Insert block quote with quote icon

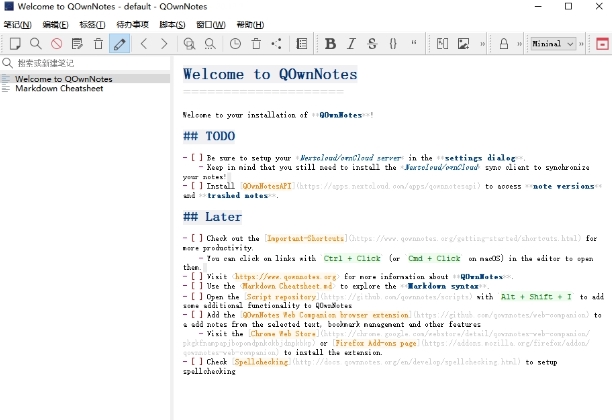pyautogui.click(x=414, y=43)
